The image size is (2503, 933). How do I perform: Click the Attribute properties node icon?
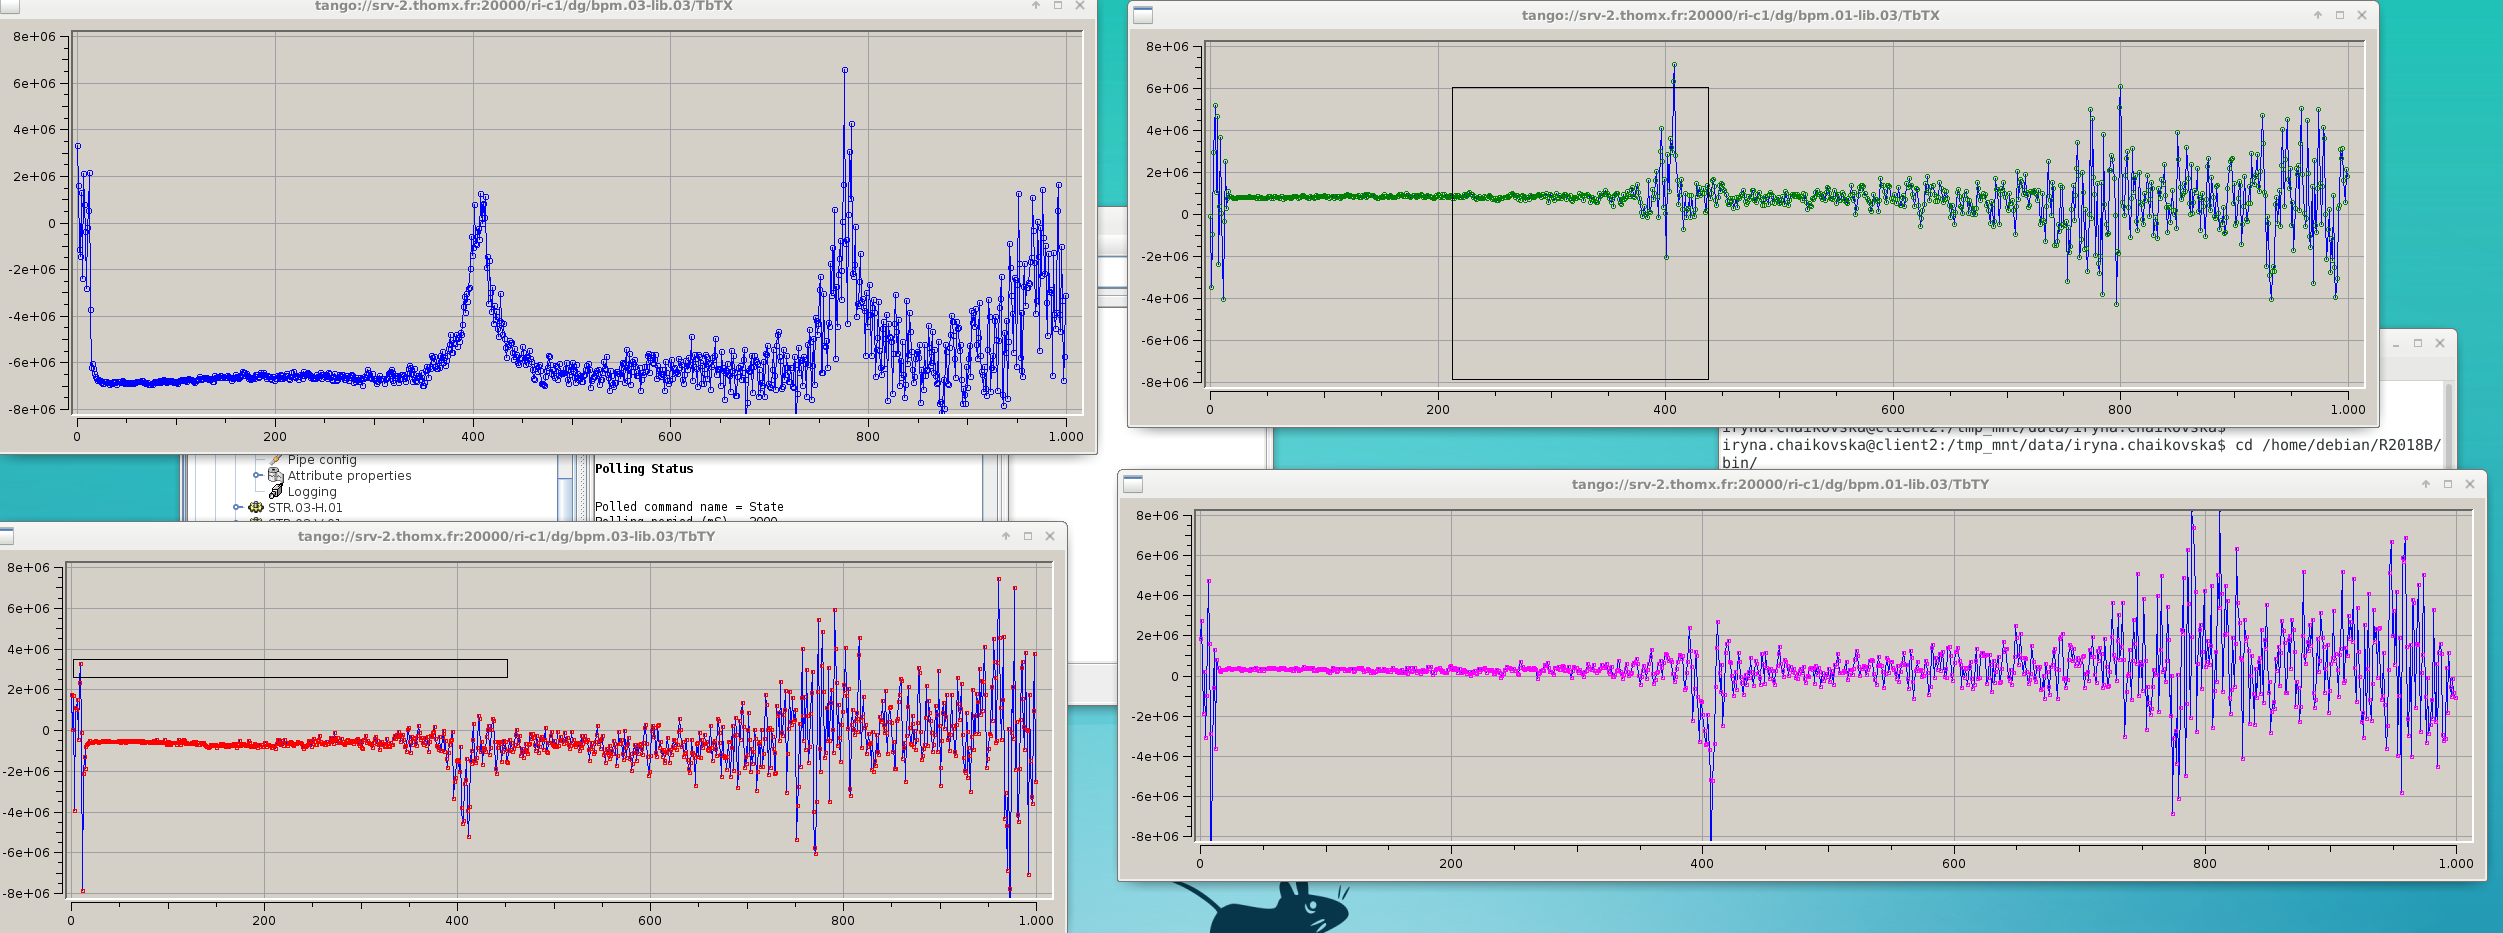point(276,475)
